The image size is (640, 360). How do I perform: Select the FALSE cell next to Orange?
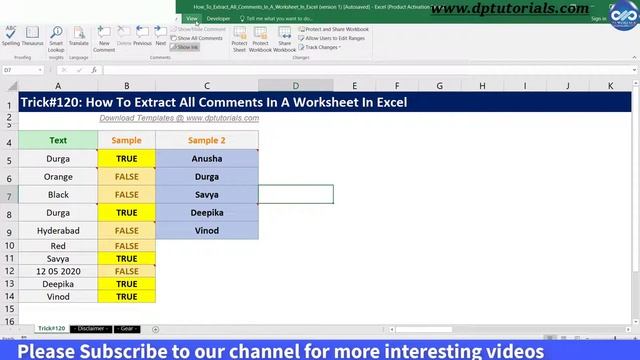127,177
